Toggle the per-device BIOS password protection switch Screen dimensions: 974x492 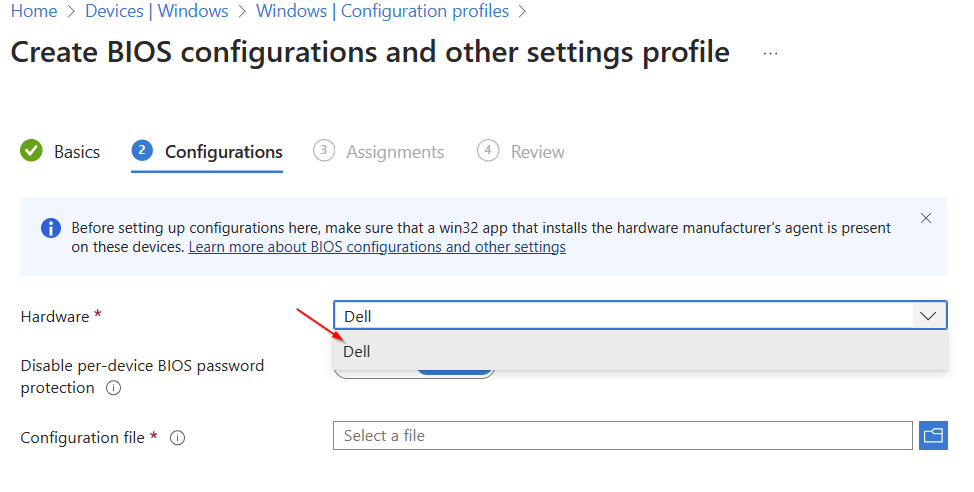pos(455,373)
